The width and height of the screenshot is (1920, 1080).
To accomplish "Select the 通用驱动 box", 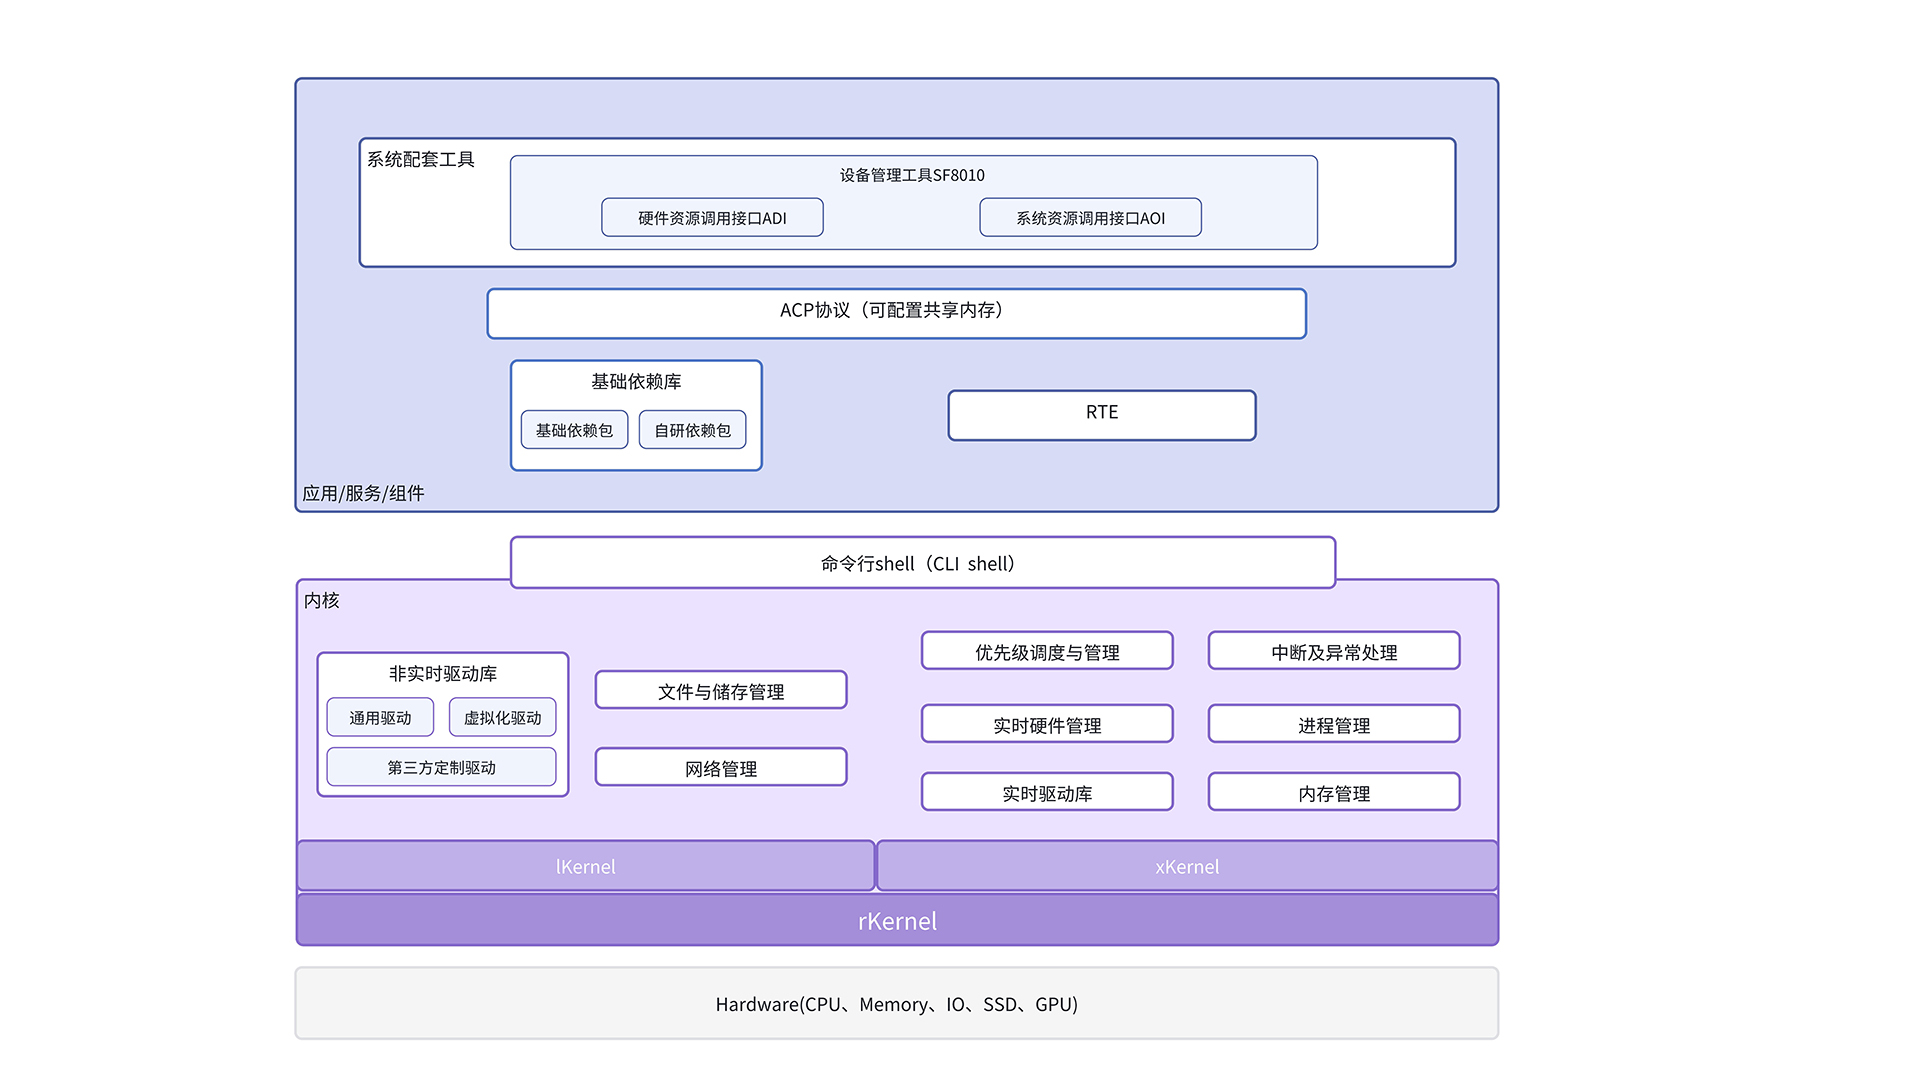I will [380, 717].
